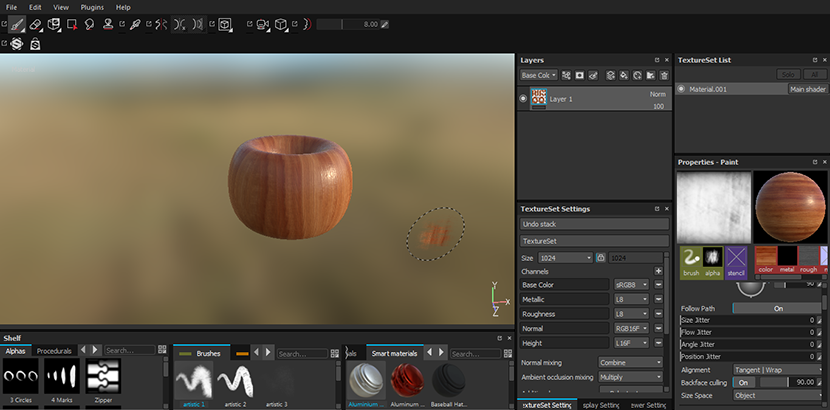Switch to Procedurals shelf tab
This screenshot has height=410, width=830.
tap(54, 351)
